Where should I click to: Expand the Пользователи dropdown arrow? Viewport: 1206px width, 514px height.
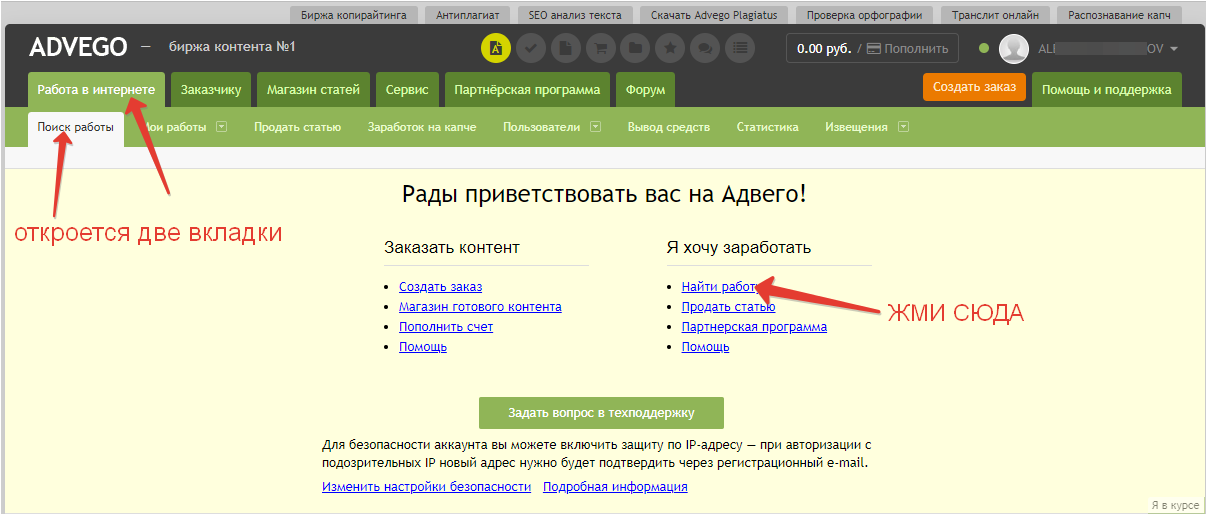[x=595, y=127]
